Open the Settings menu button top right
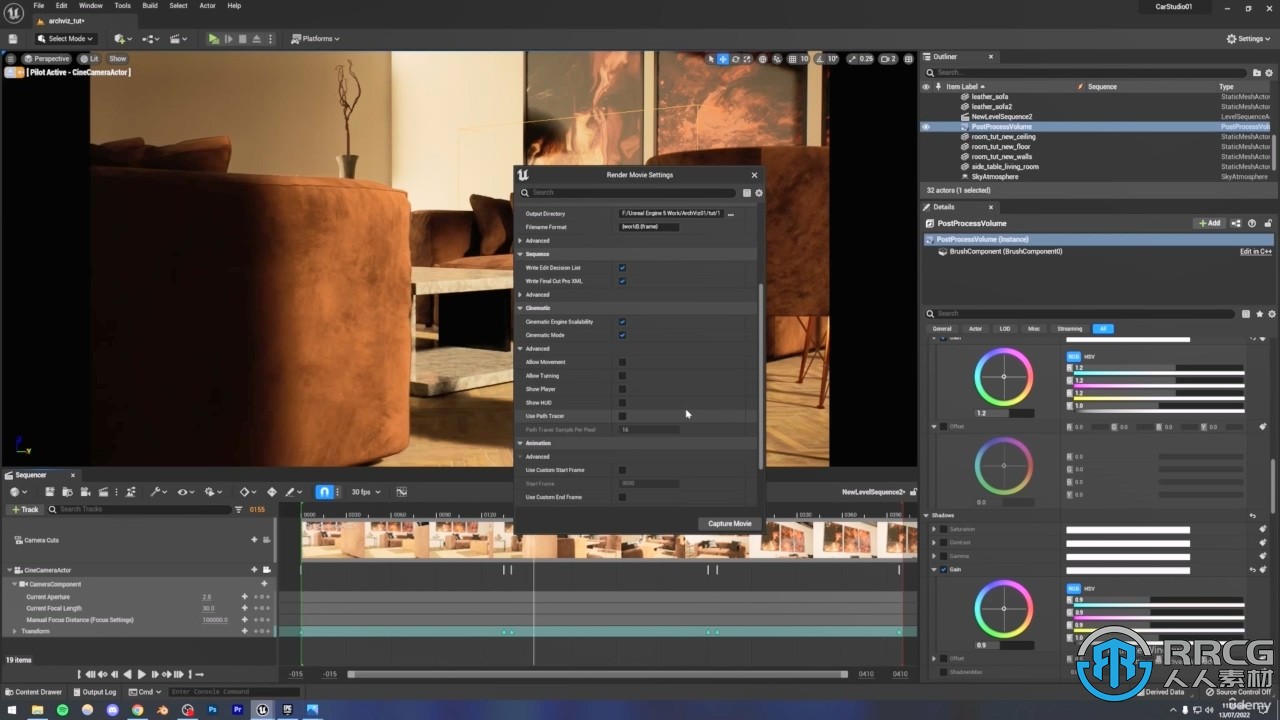This screenshot has width=1280, height=720. point(1249,39)
